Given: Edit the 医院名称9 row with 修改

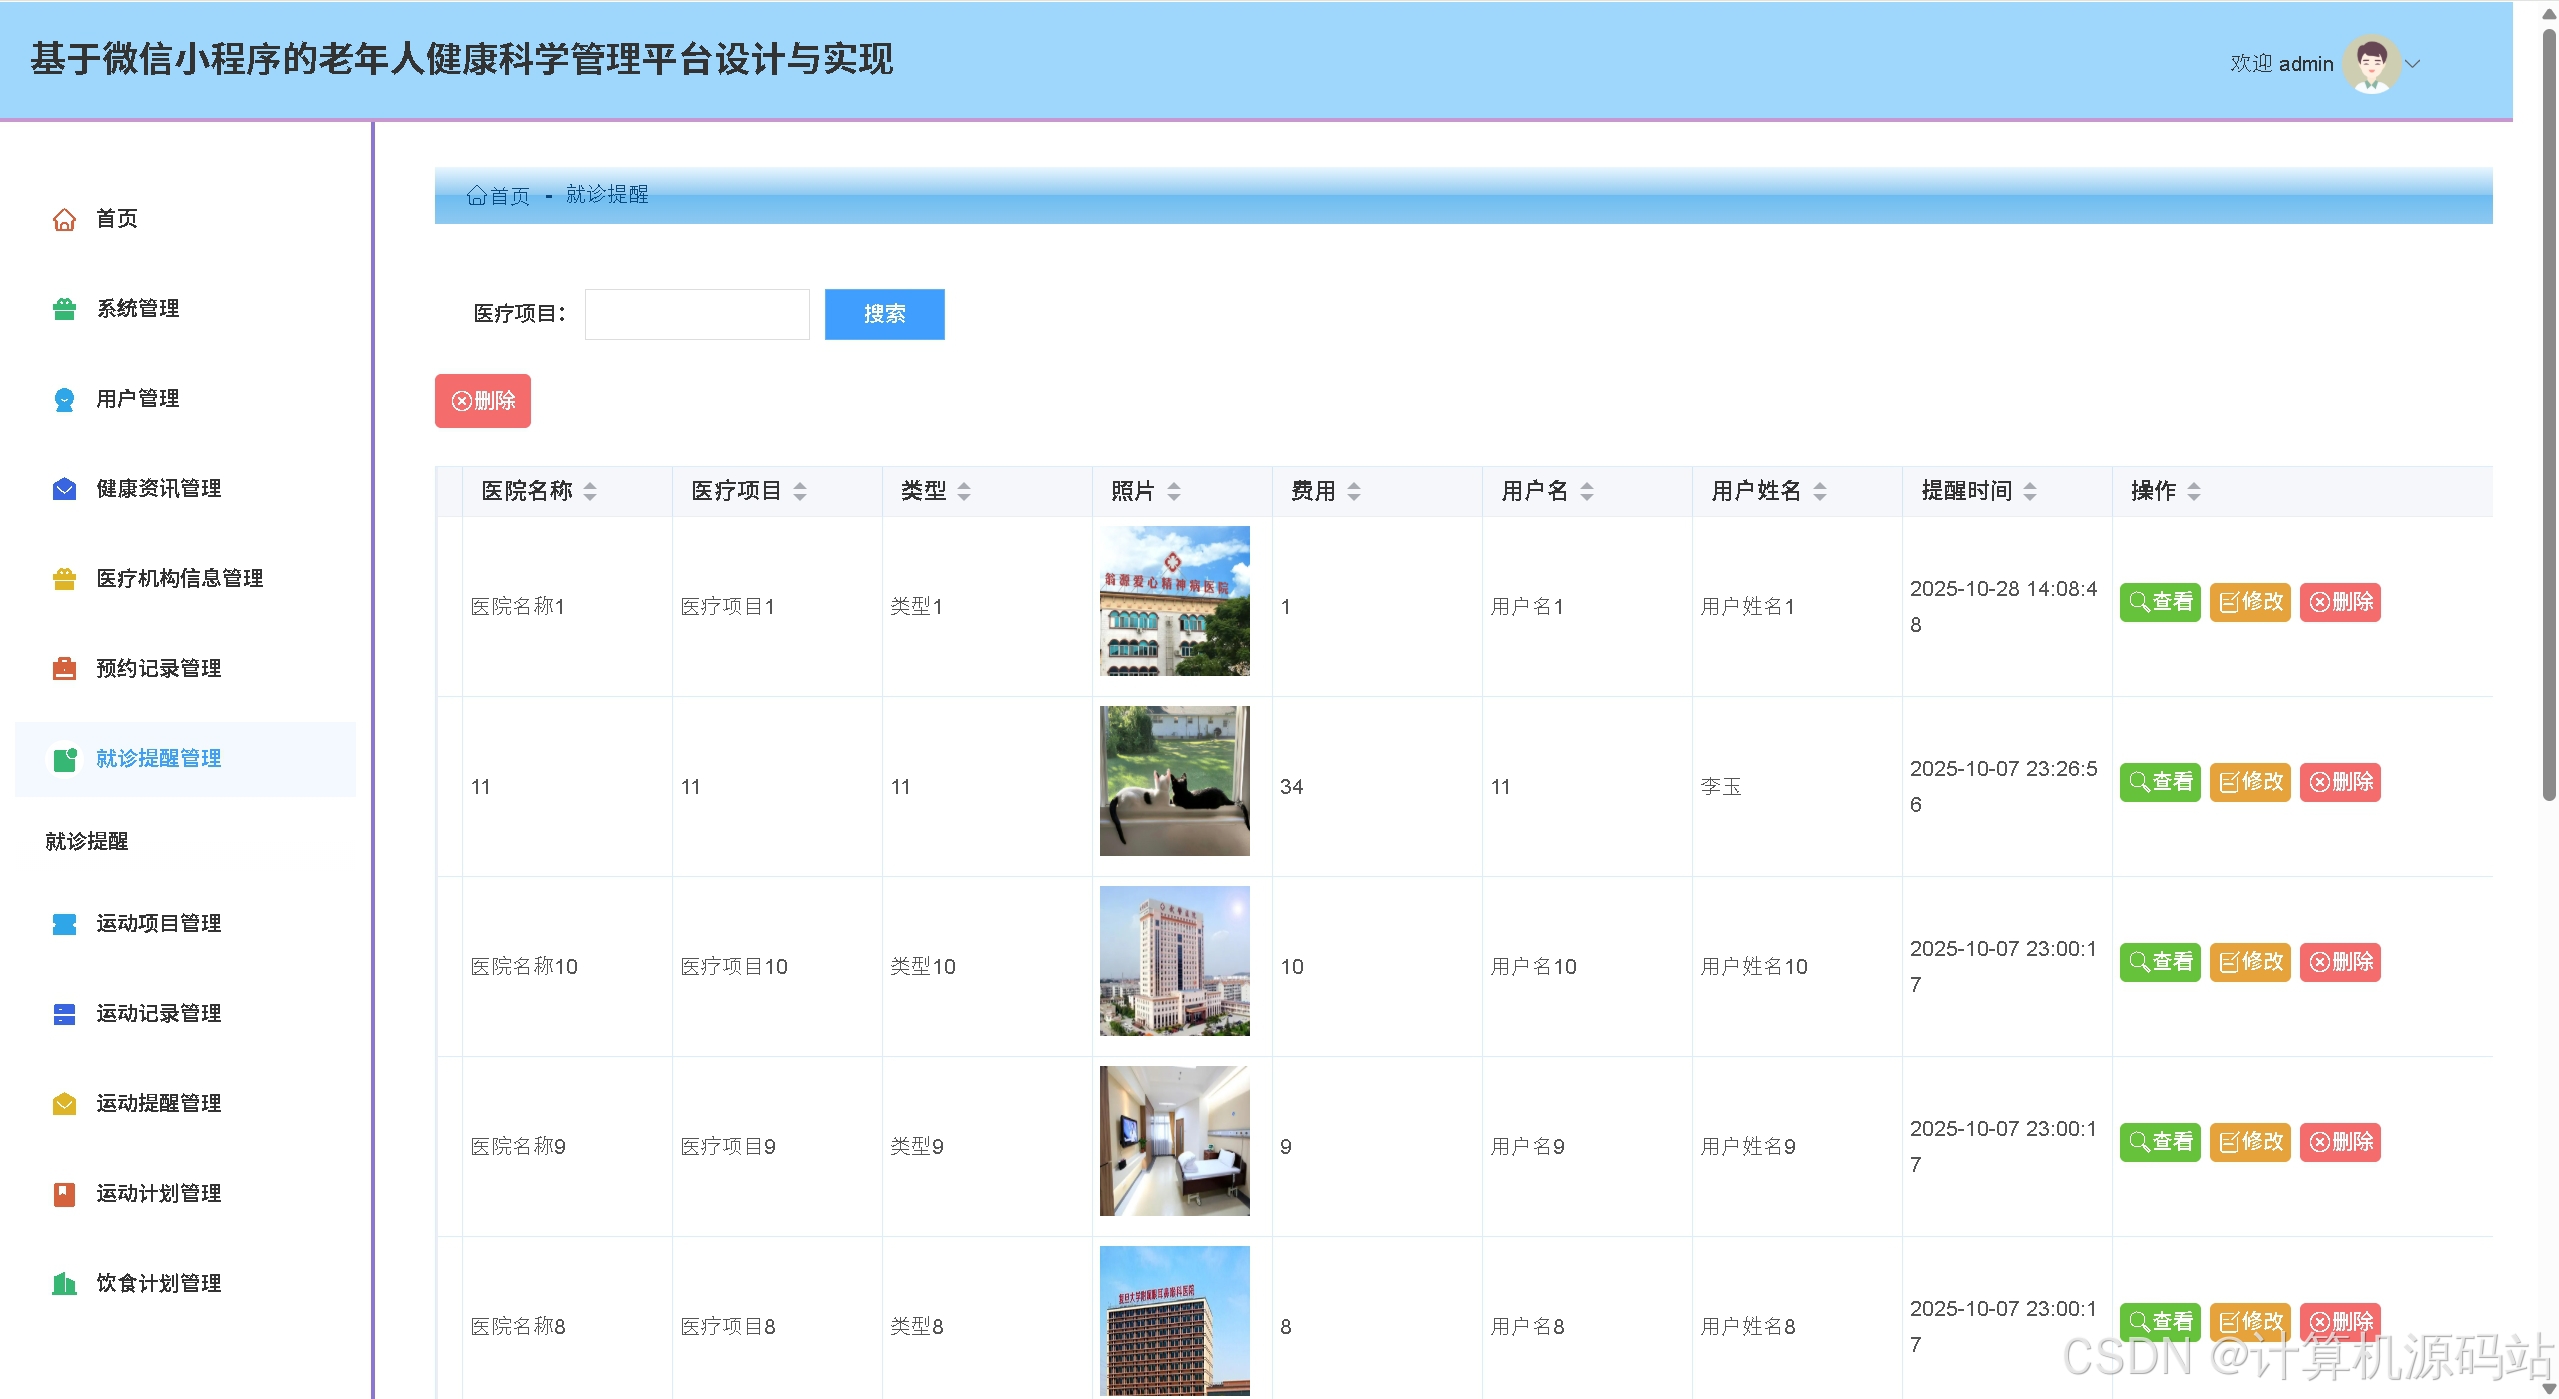Looking at the screenshot, I should [x=2250, y=1142].
